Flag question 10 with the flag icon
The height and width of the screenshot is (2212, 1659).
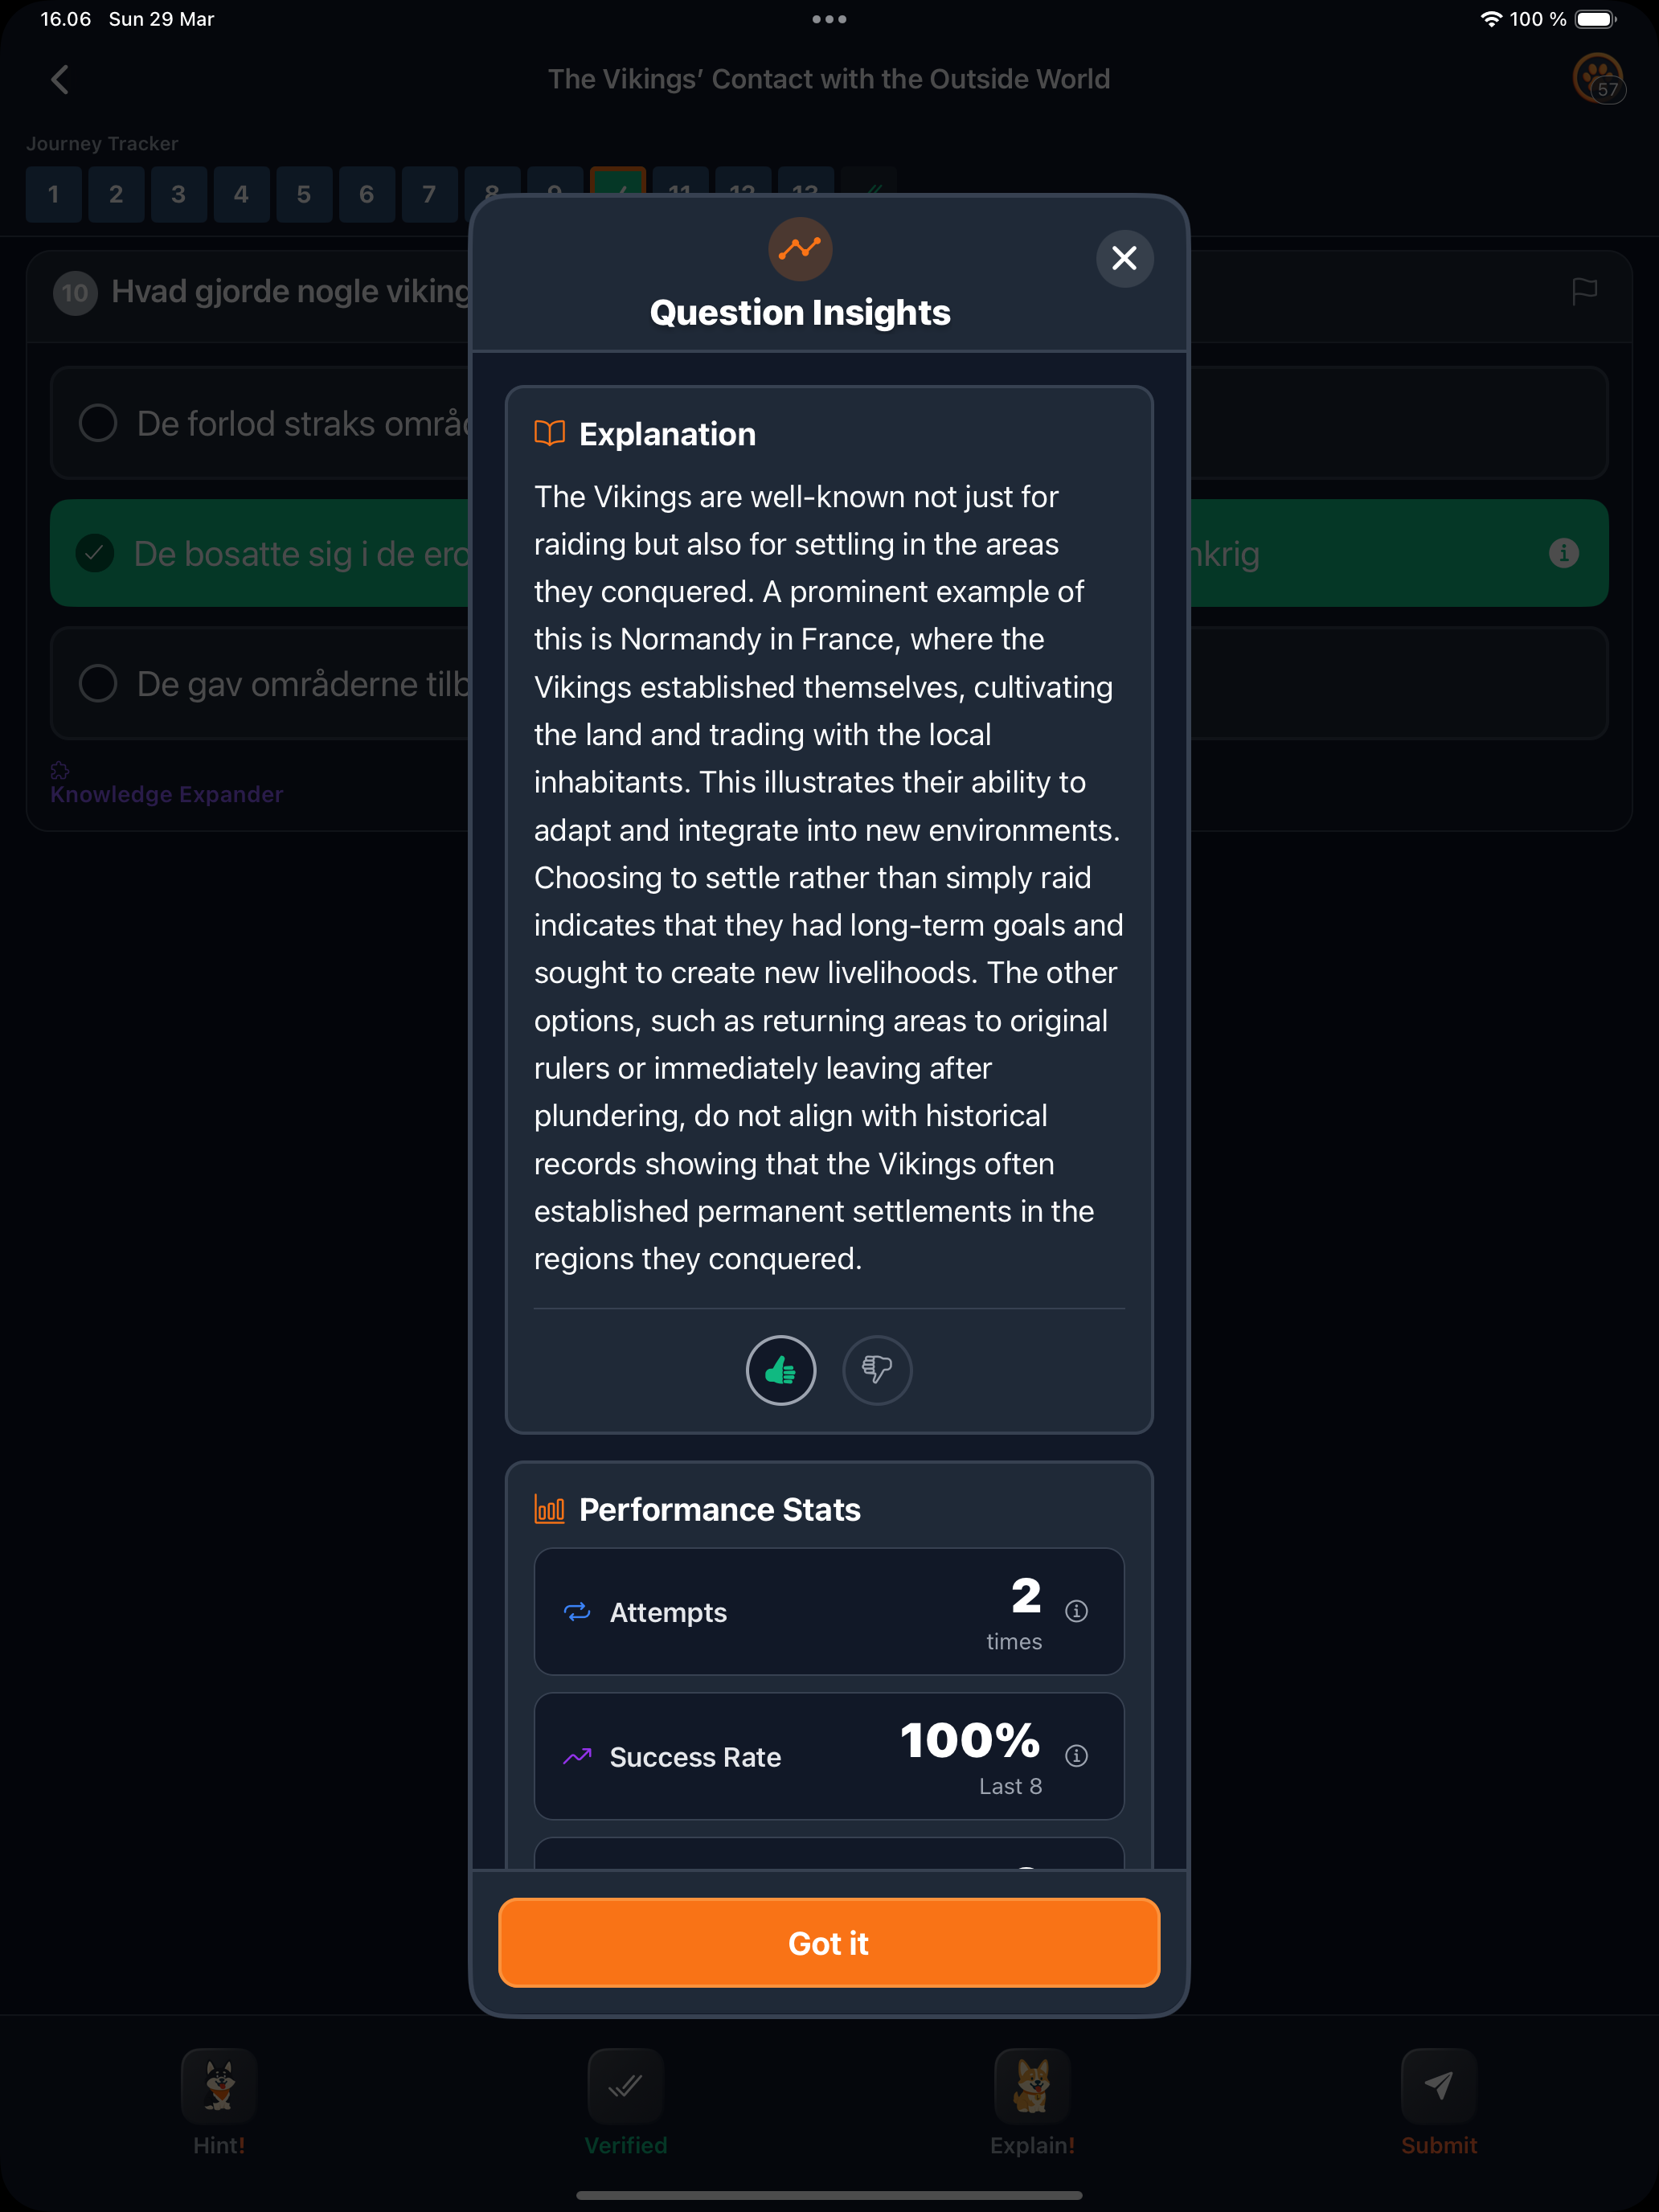pyautogui.click(x=1584, y=292)
